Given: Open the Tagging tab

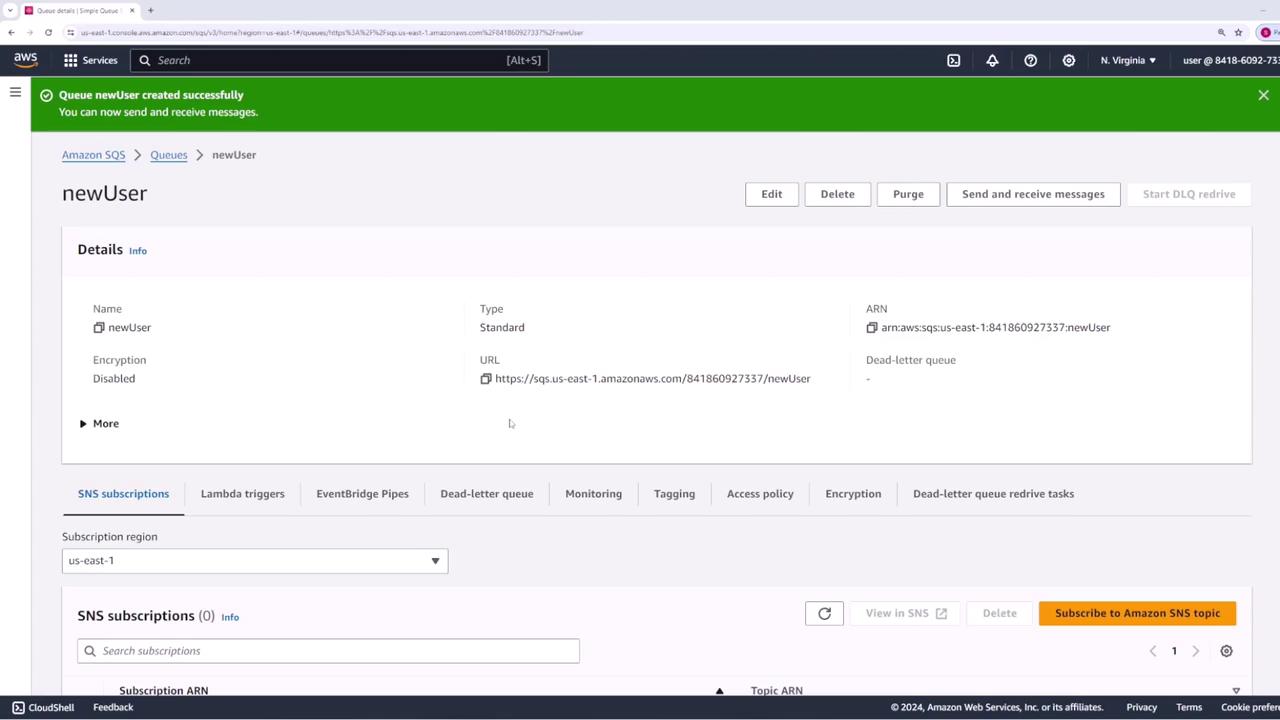Looking at the screenshot, I should point(674,494).
